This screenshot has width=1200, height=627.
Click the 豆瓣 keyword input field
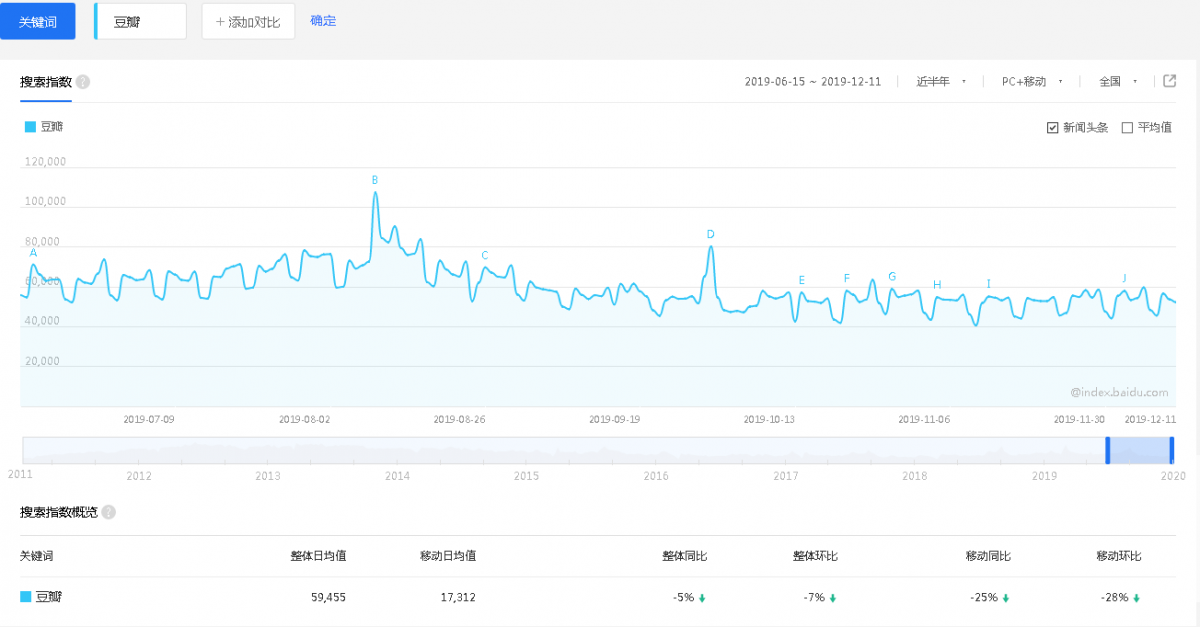(140, 21)
